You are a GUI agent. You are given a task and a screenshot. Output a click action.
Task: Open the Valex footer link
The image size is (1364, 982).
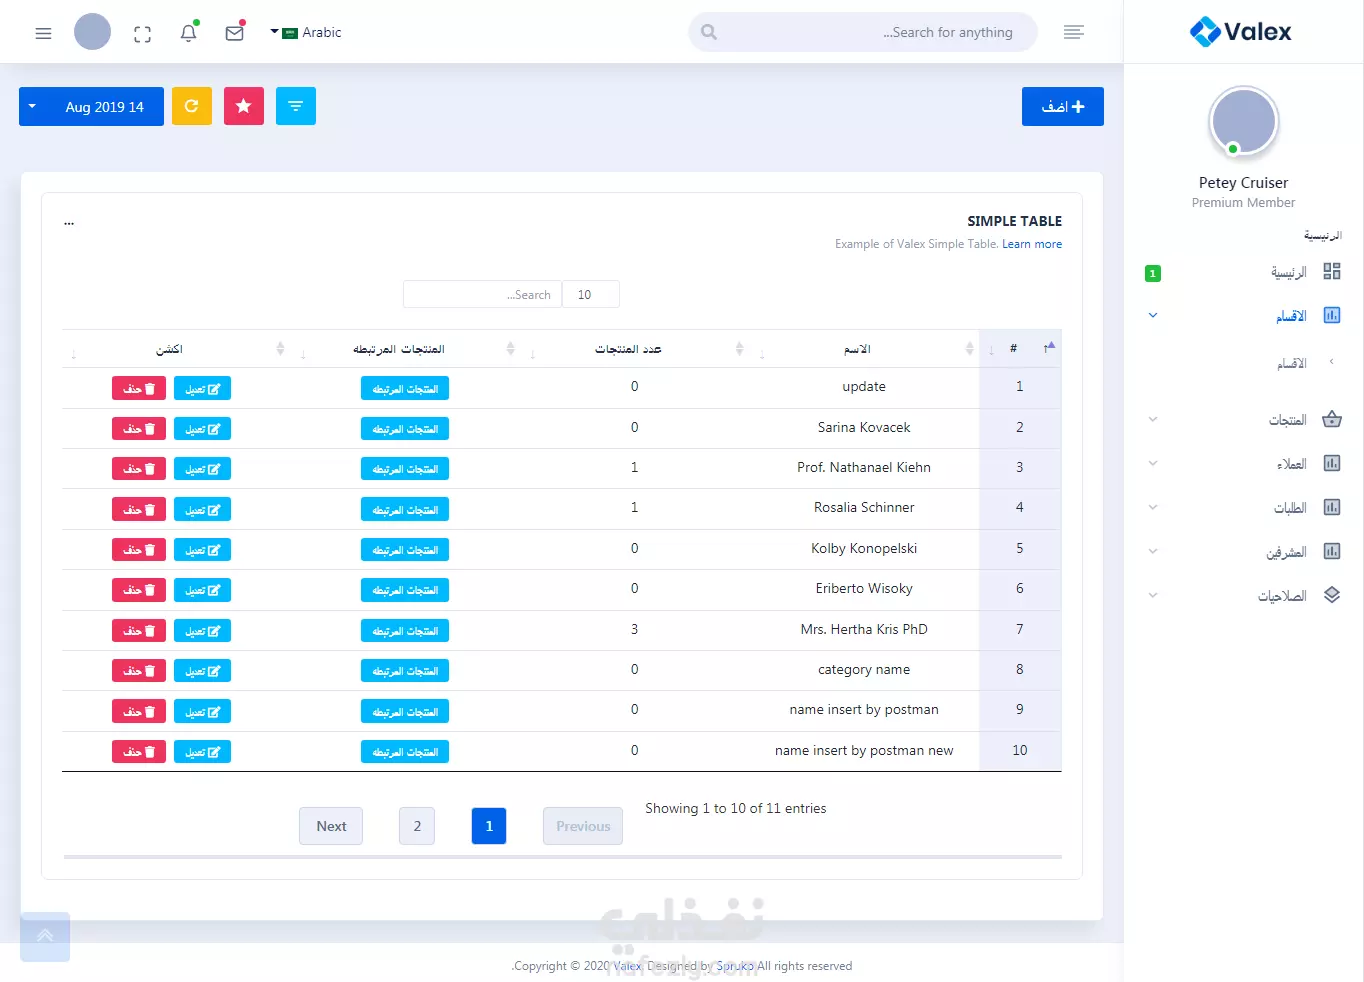(x=627, y=966)
